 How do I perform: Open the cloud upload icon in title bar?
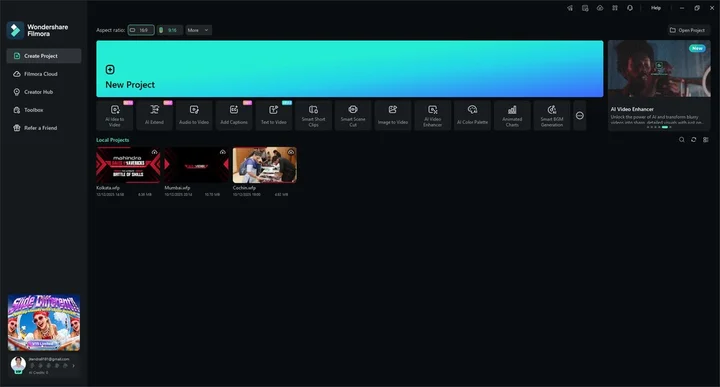pyautogui.click(x=600, y=8)
